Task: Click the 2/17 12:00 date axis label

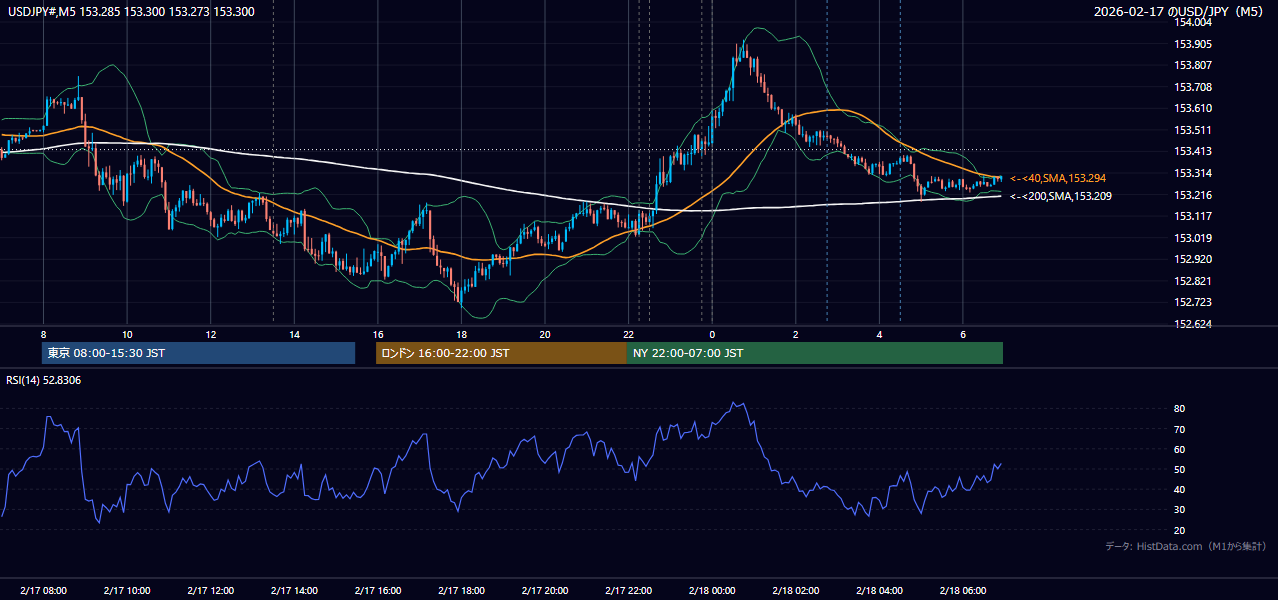Action: (x=210, y=591)
